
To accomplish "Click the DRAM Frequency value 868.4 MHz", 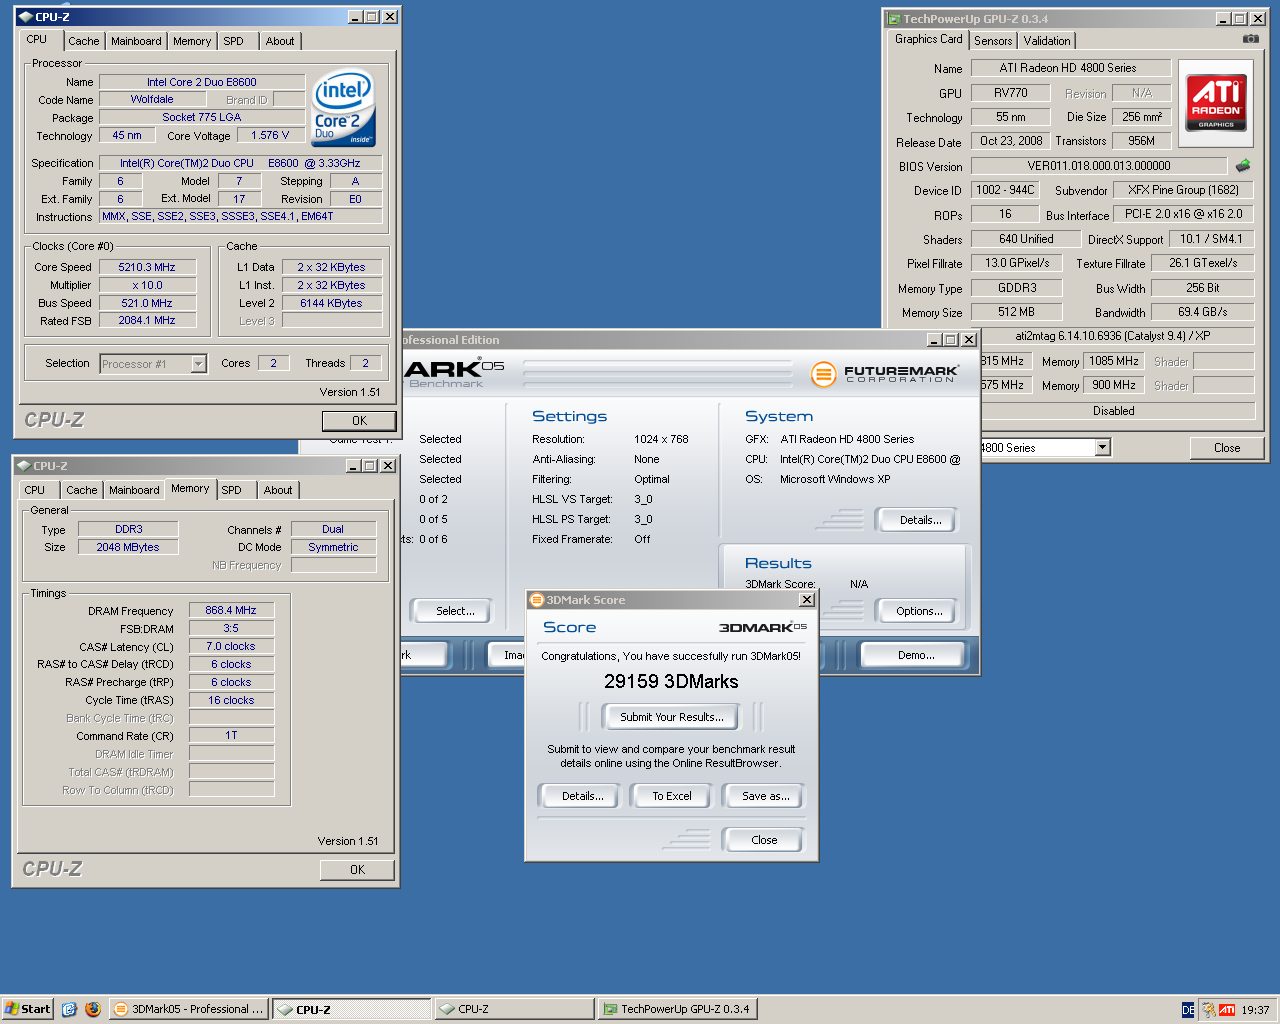I will pos(231,610).
